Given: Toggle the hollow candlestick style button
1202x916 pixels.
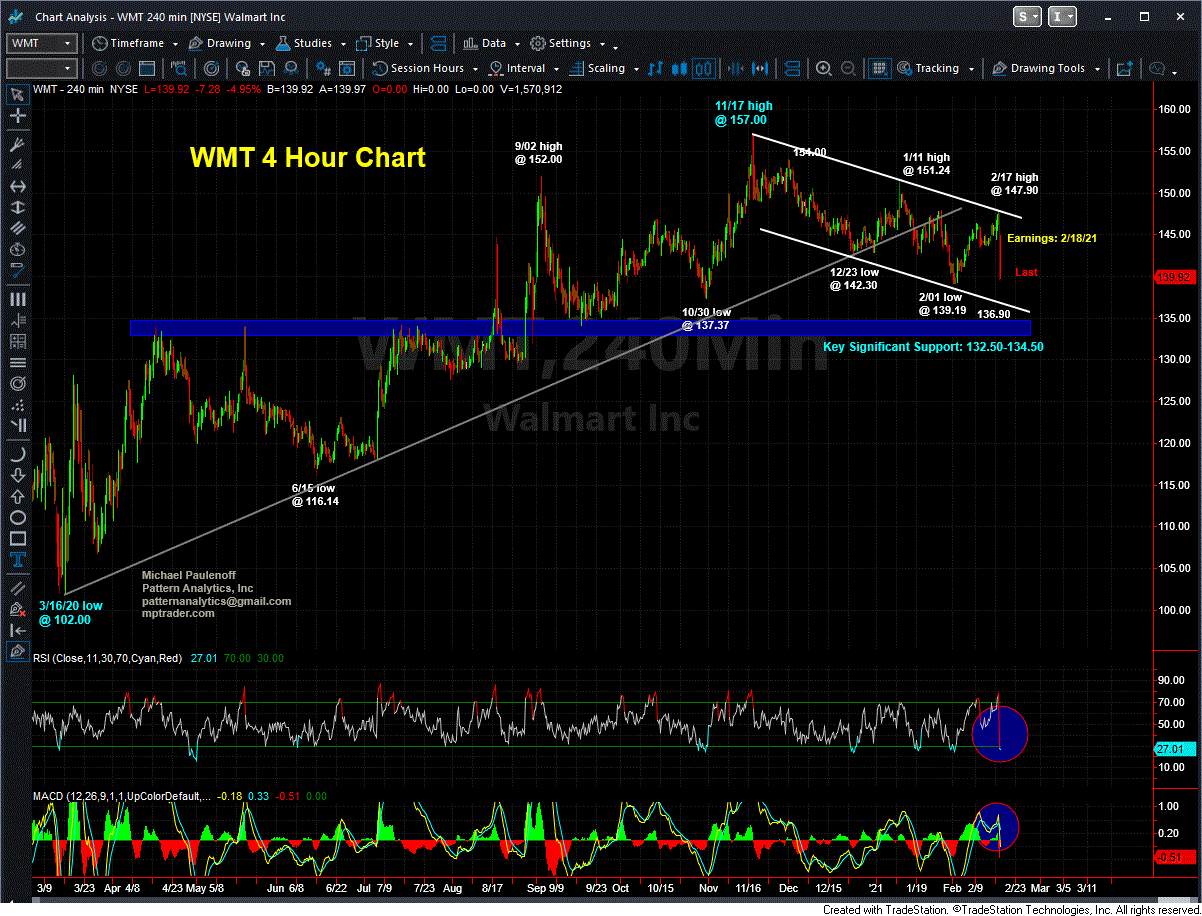Looking at the screenshot, I should pyautogui.click(x=704, y=68).
